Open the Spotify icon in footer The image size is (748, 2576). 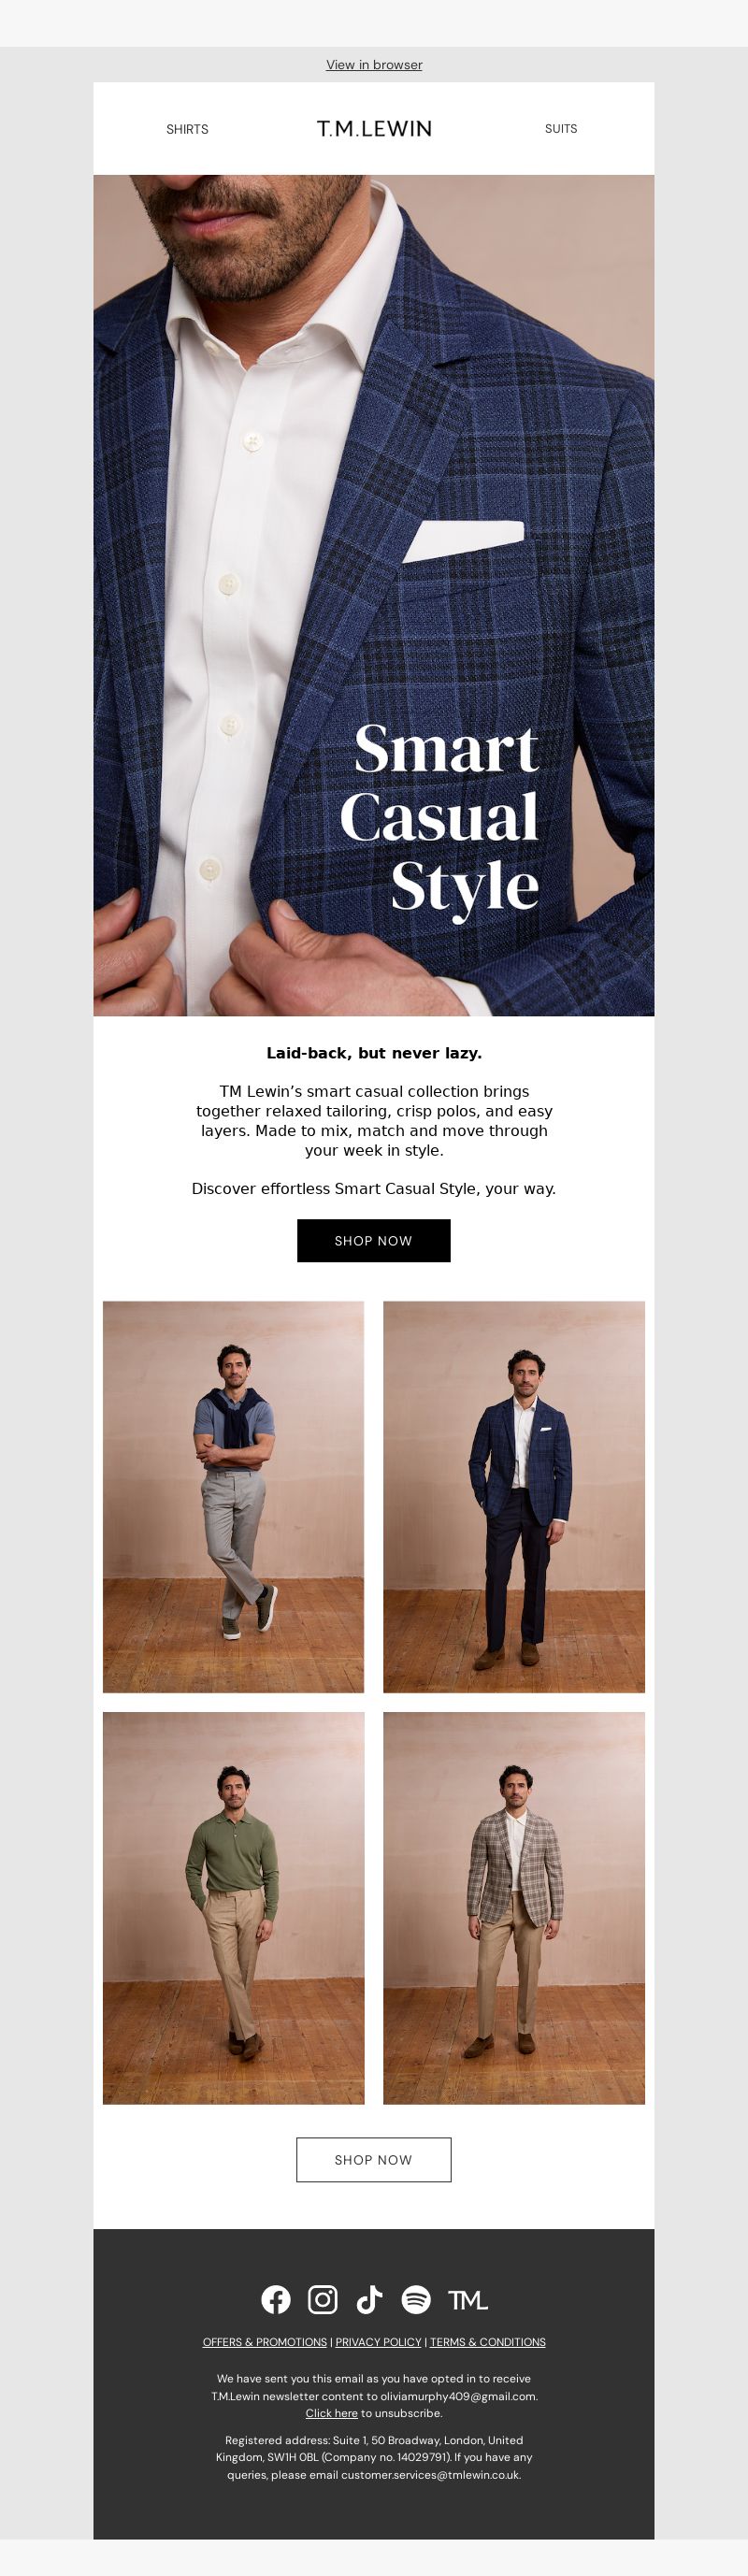coord(416,2299)
